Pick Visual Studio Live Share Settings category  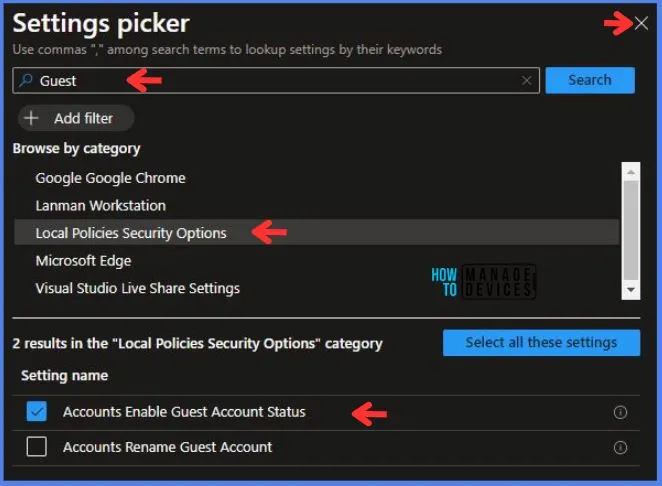click(x=137, y=288)
